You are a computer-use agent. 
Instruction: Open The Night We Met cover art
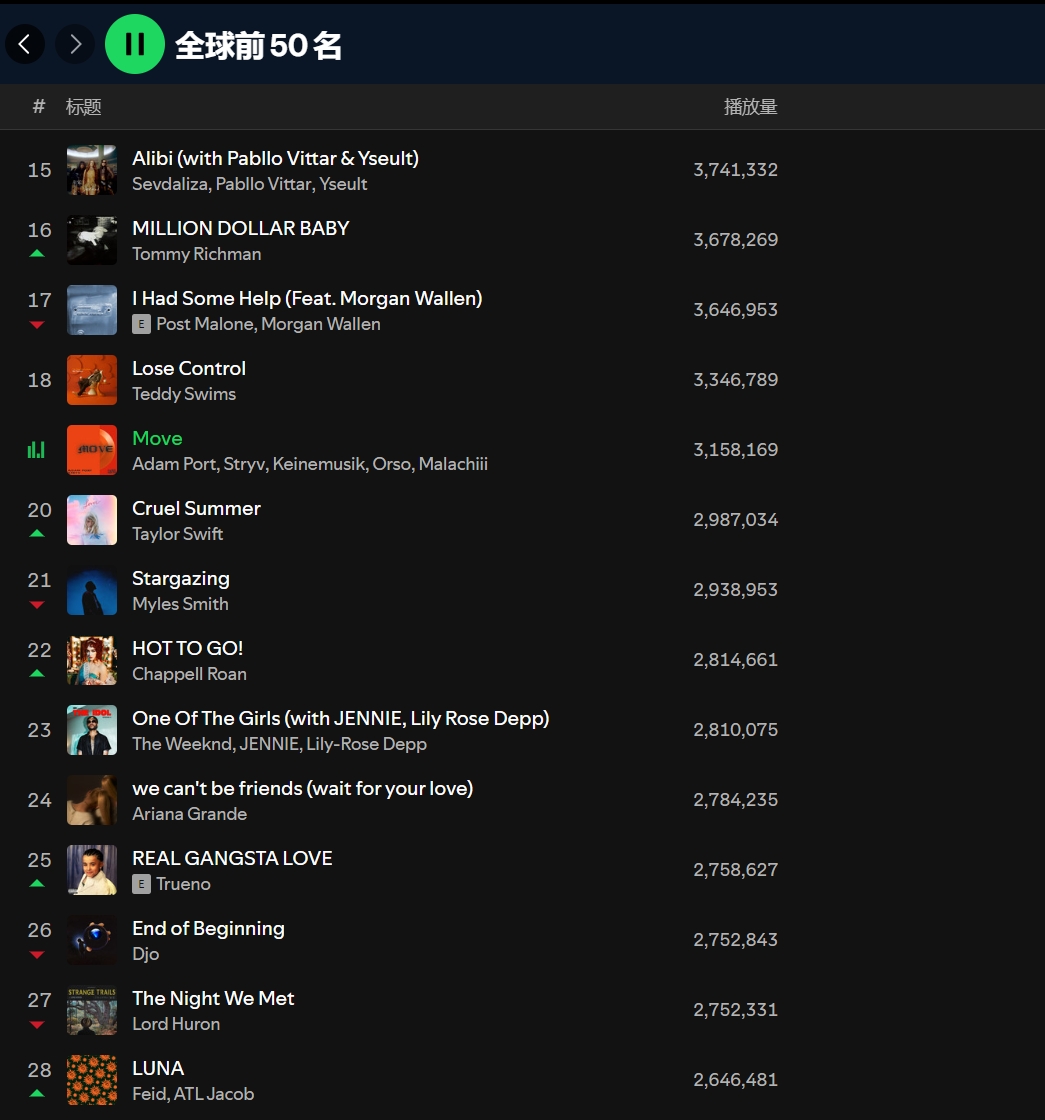click(92, 1010)
